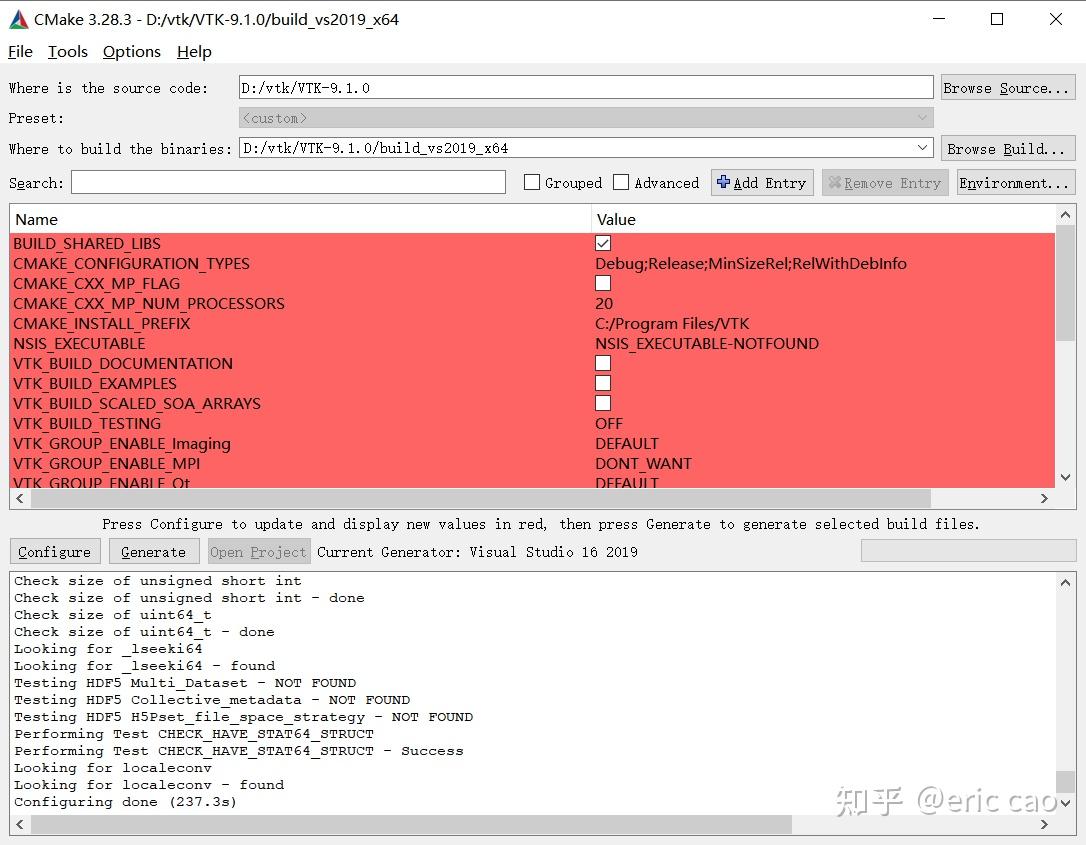
Task: Enable VTK_BUILD_EXAMPLES
Action: (x=602, y=383)
